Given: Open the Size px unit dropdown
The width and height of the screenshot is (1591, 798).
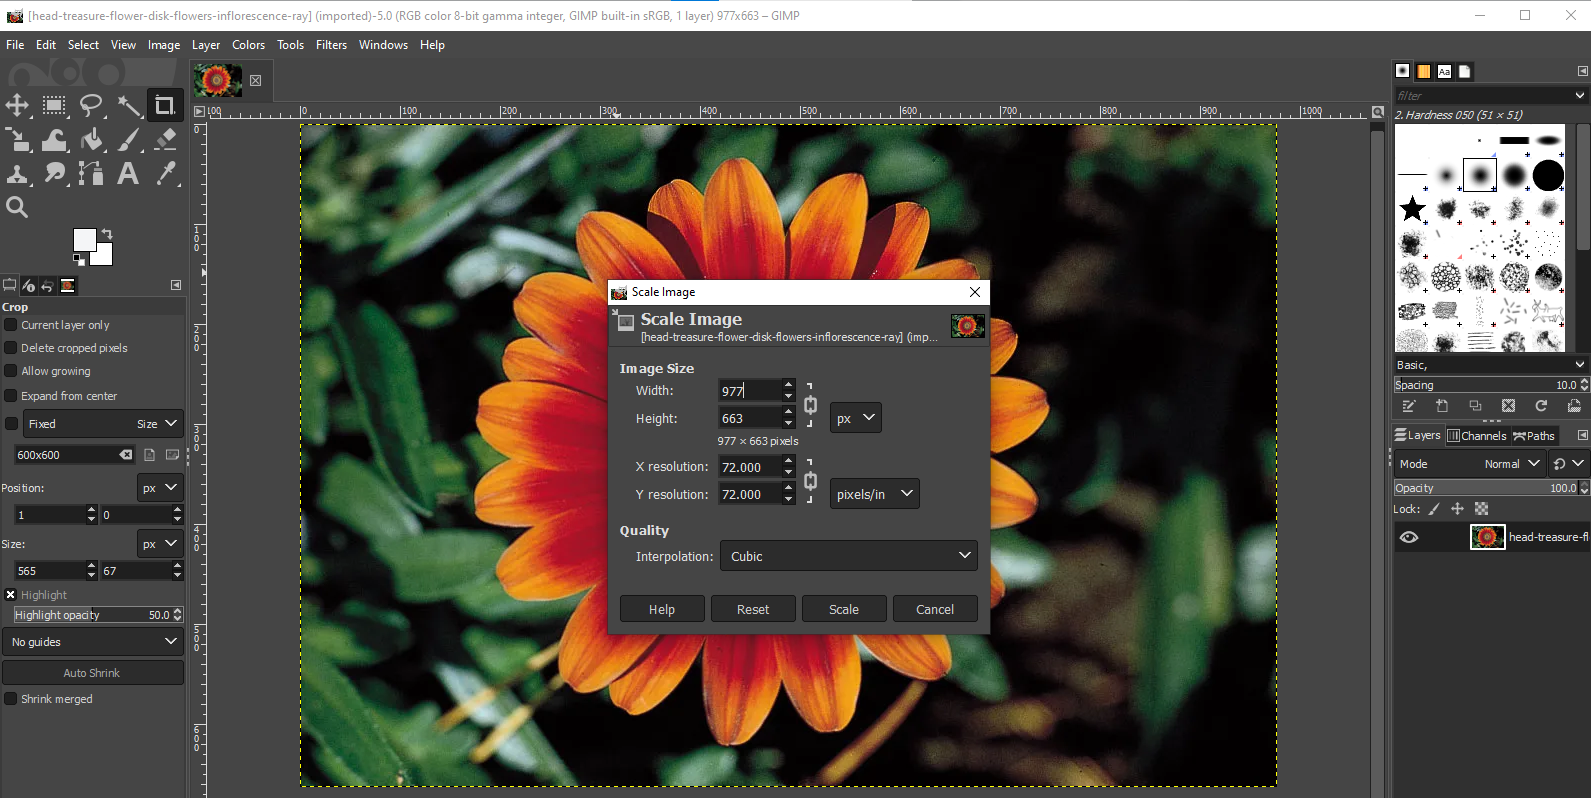Looking at the screenshot, I should (160, 544).
